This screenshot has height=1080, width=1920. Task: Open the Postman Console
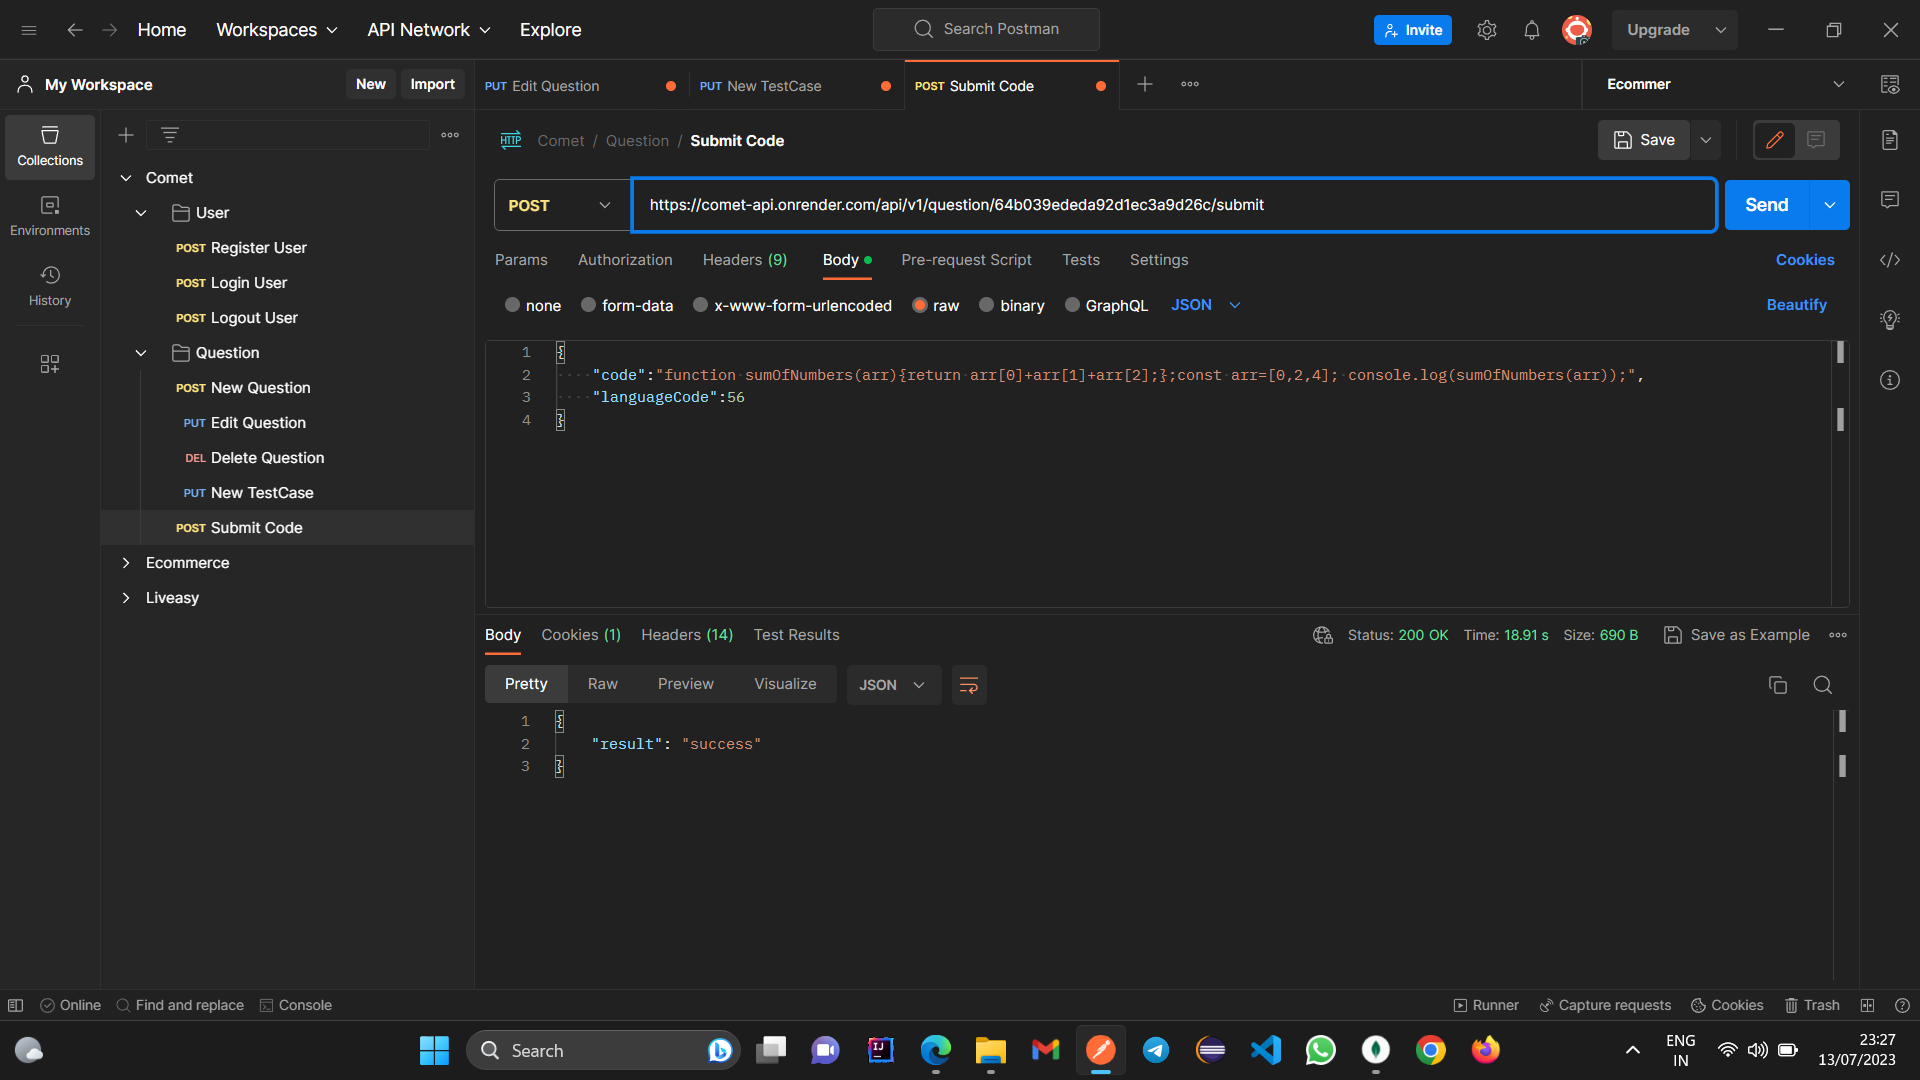coord(295,1005)
